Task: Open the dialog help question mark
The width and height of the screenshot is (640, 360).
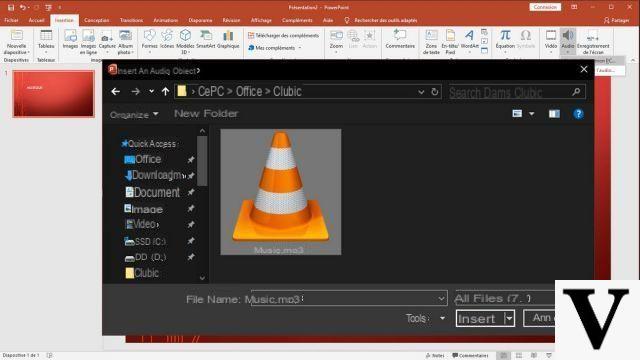Action: pyautogui.click(x=578, y=114)
